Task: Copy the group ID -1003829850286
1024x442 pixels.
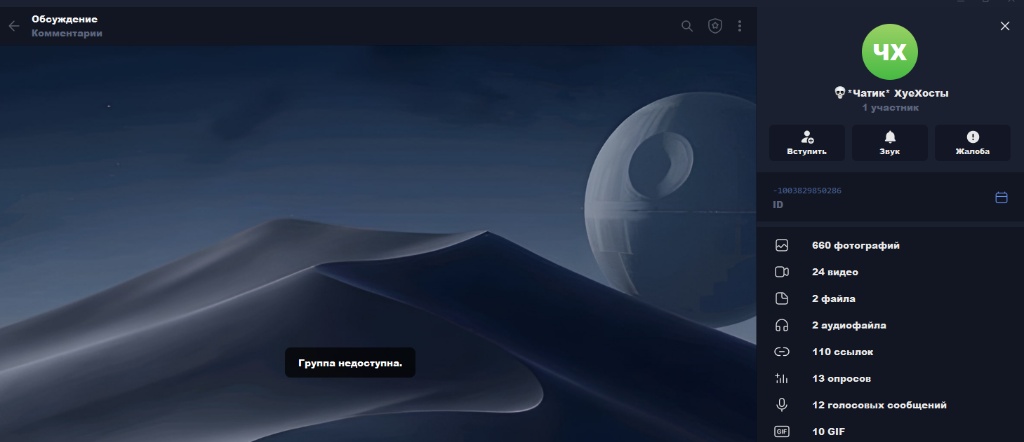Action: tap(807, 191)
